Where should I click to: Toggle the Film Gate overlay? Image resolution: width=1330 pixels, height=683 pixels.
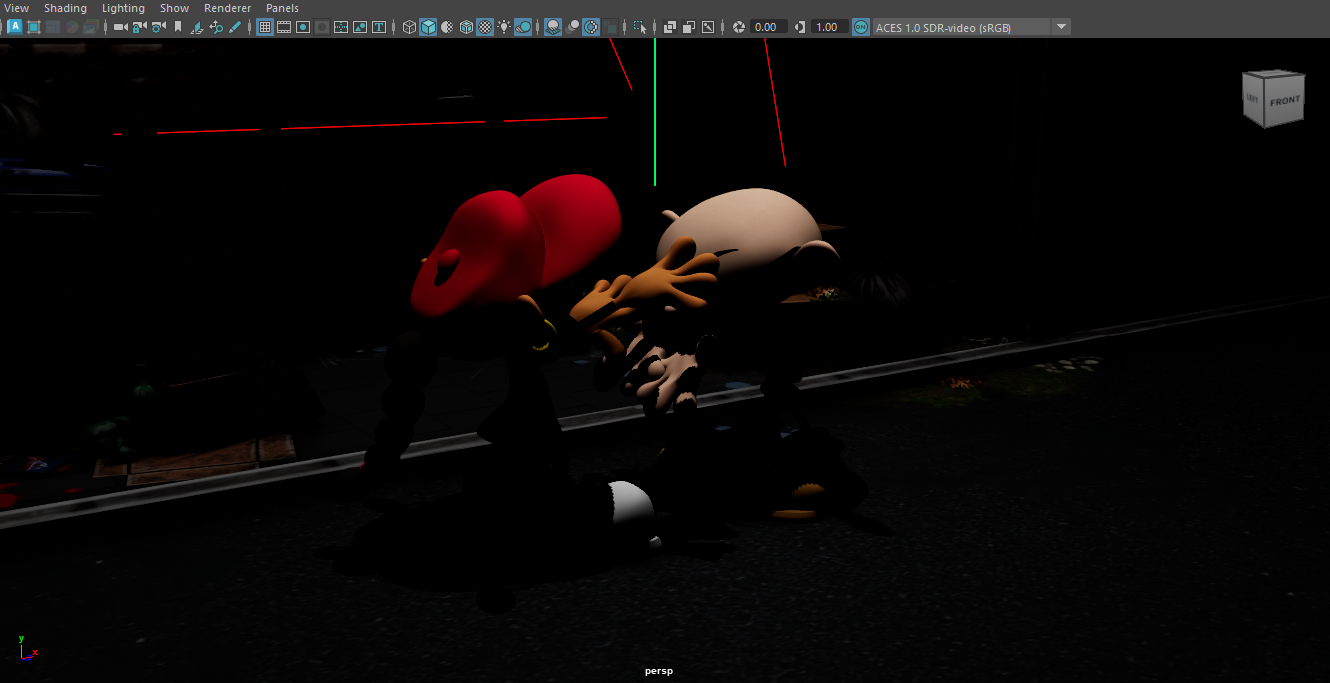click(x=284, y=27)
